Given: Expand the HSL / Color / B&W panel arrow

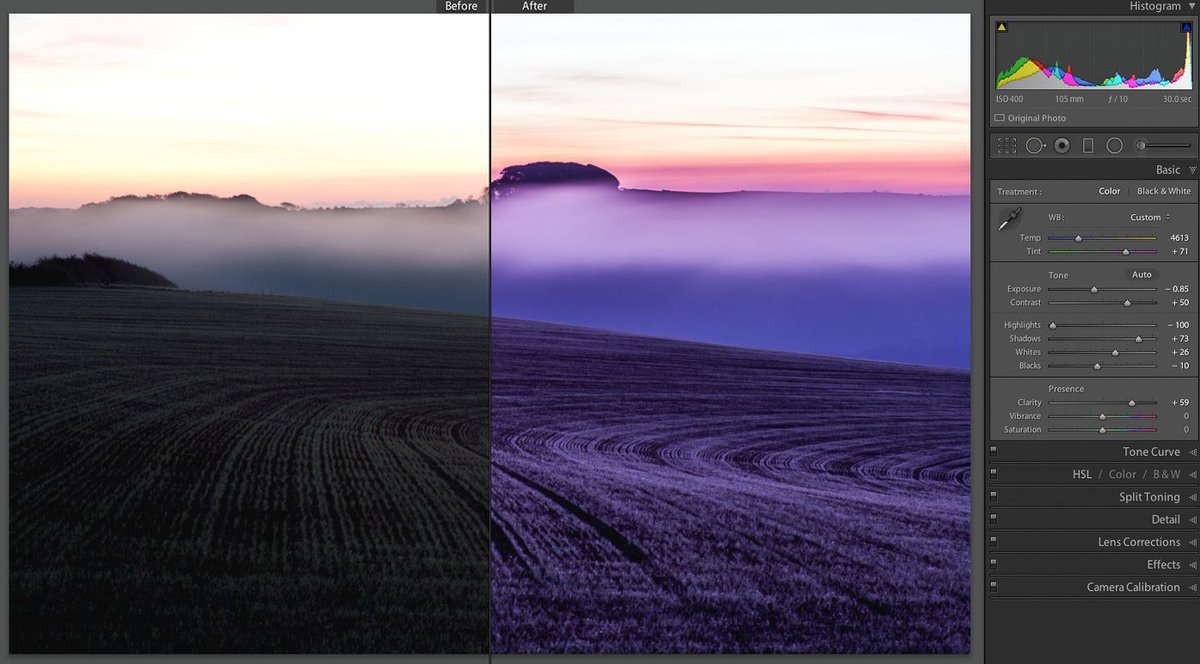Looking at the screenshot, I should pyautogui.click(x=1191, y=474).
